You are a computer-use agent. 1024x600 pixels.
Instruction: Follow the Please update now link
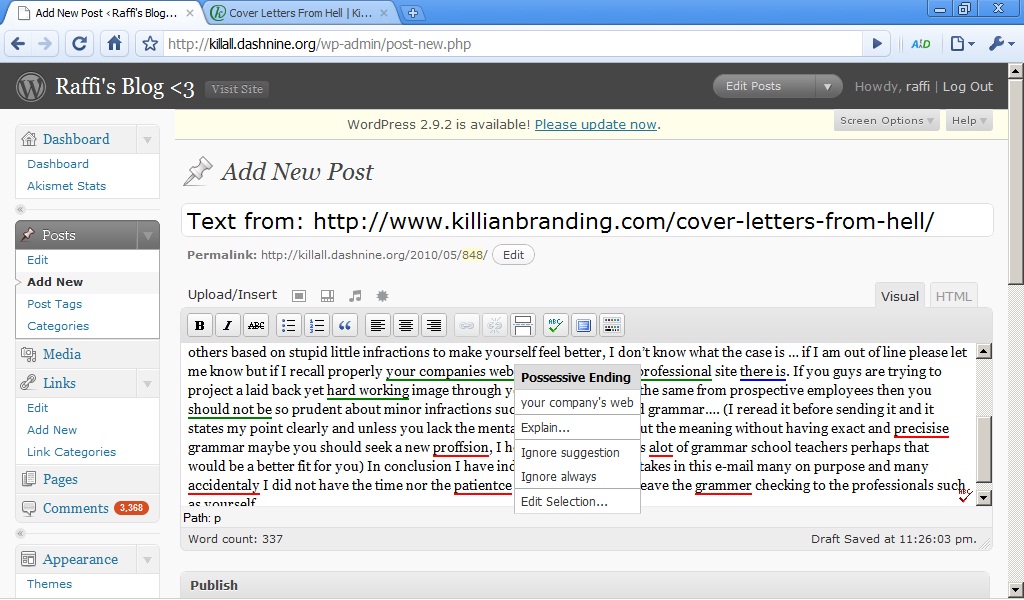point(595,125)
